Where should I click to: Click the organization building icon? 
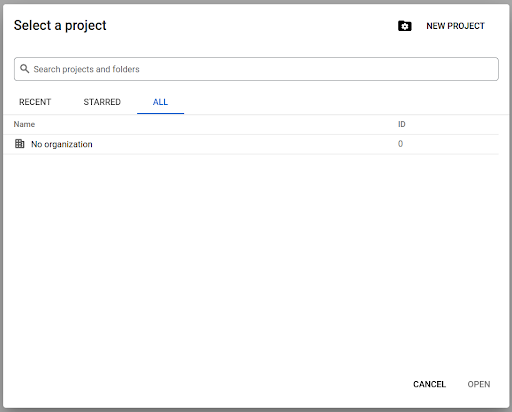click(x=20, y=144)
